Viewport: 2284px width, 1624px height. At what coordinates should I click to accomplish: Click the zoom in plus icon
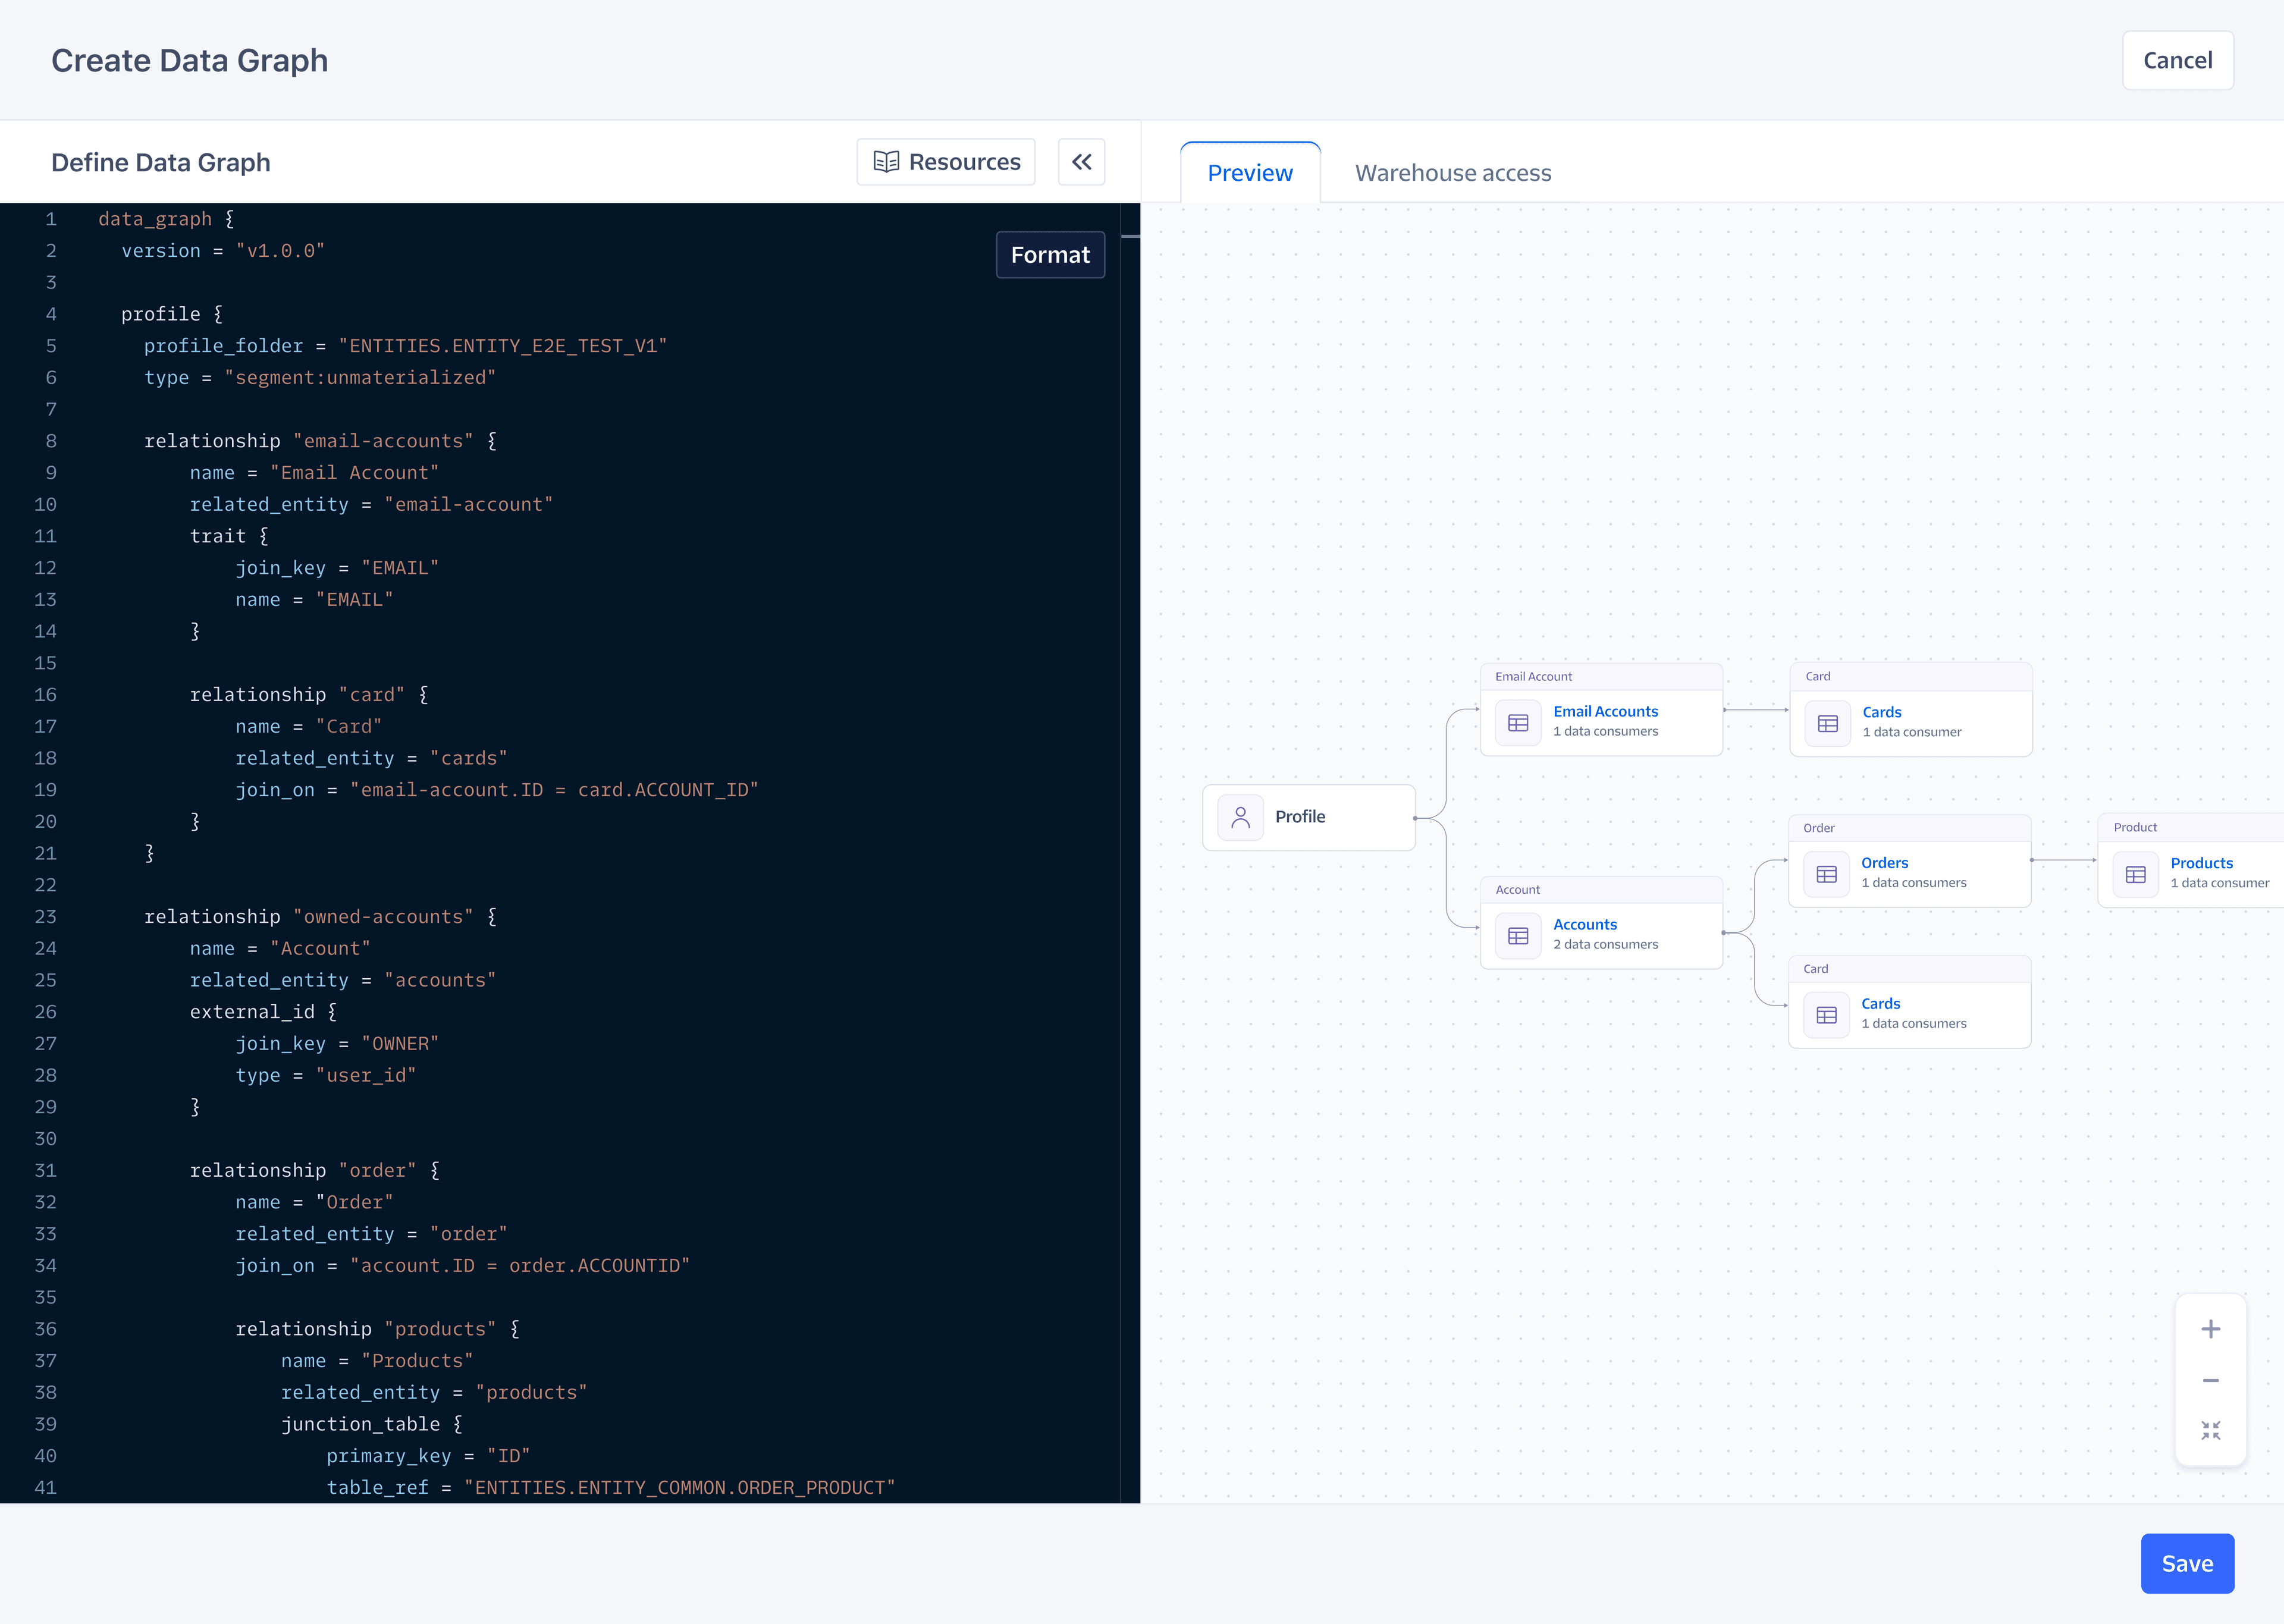[2210, 1329]
